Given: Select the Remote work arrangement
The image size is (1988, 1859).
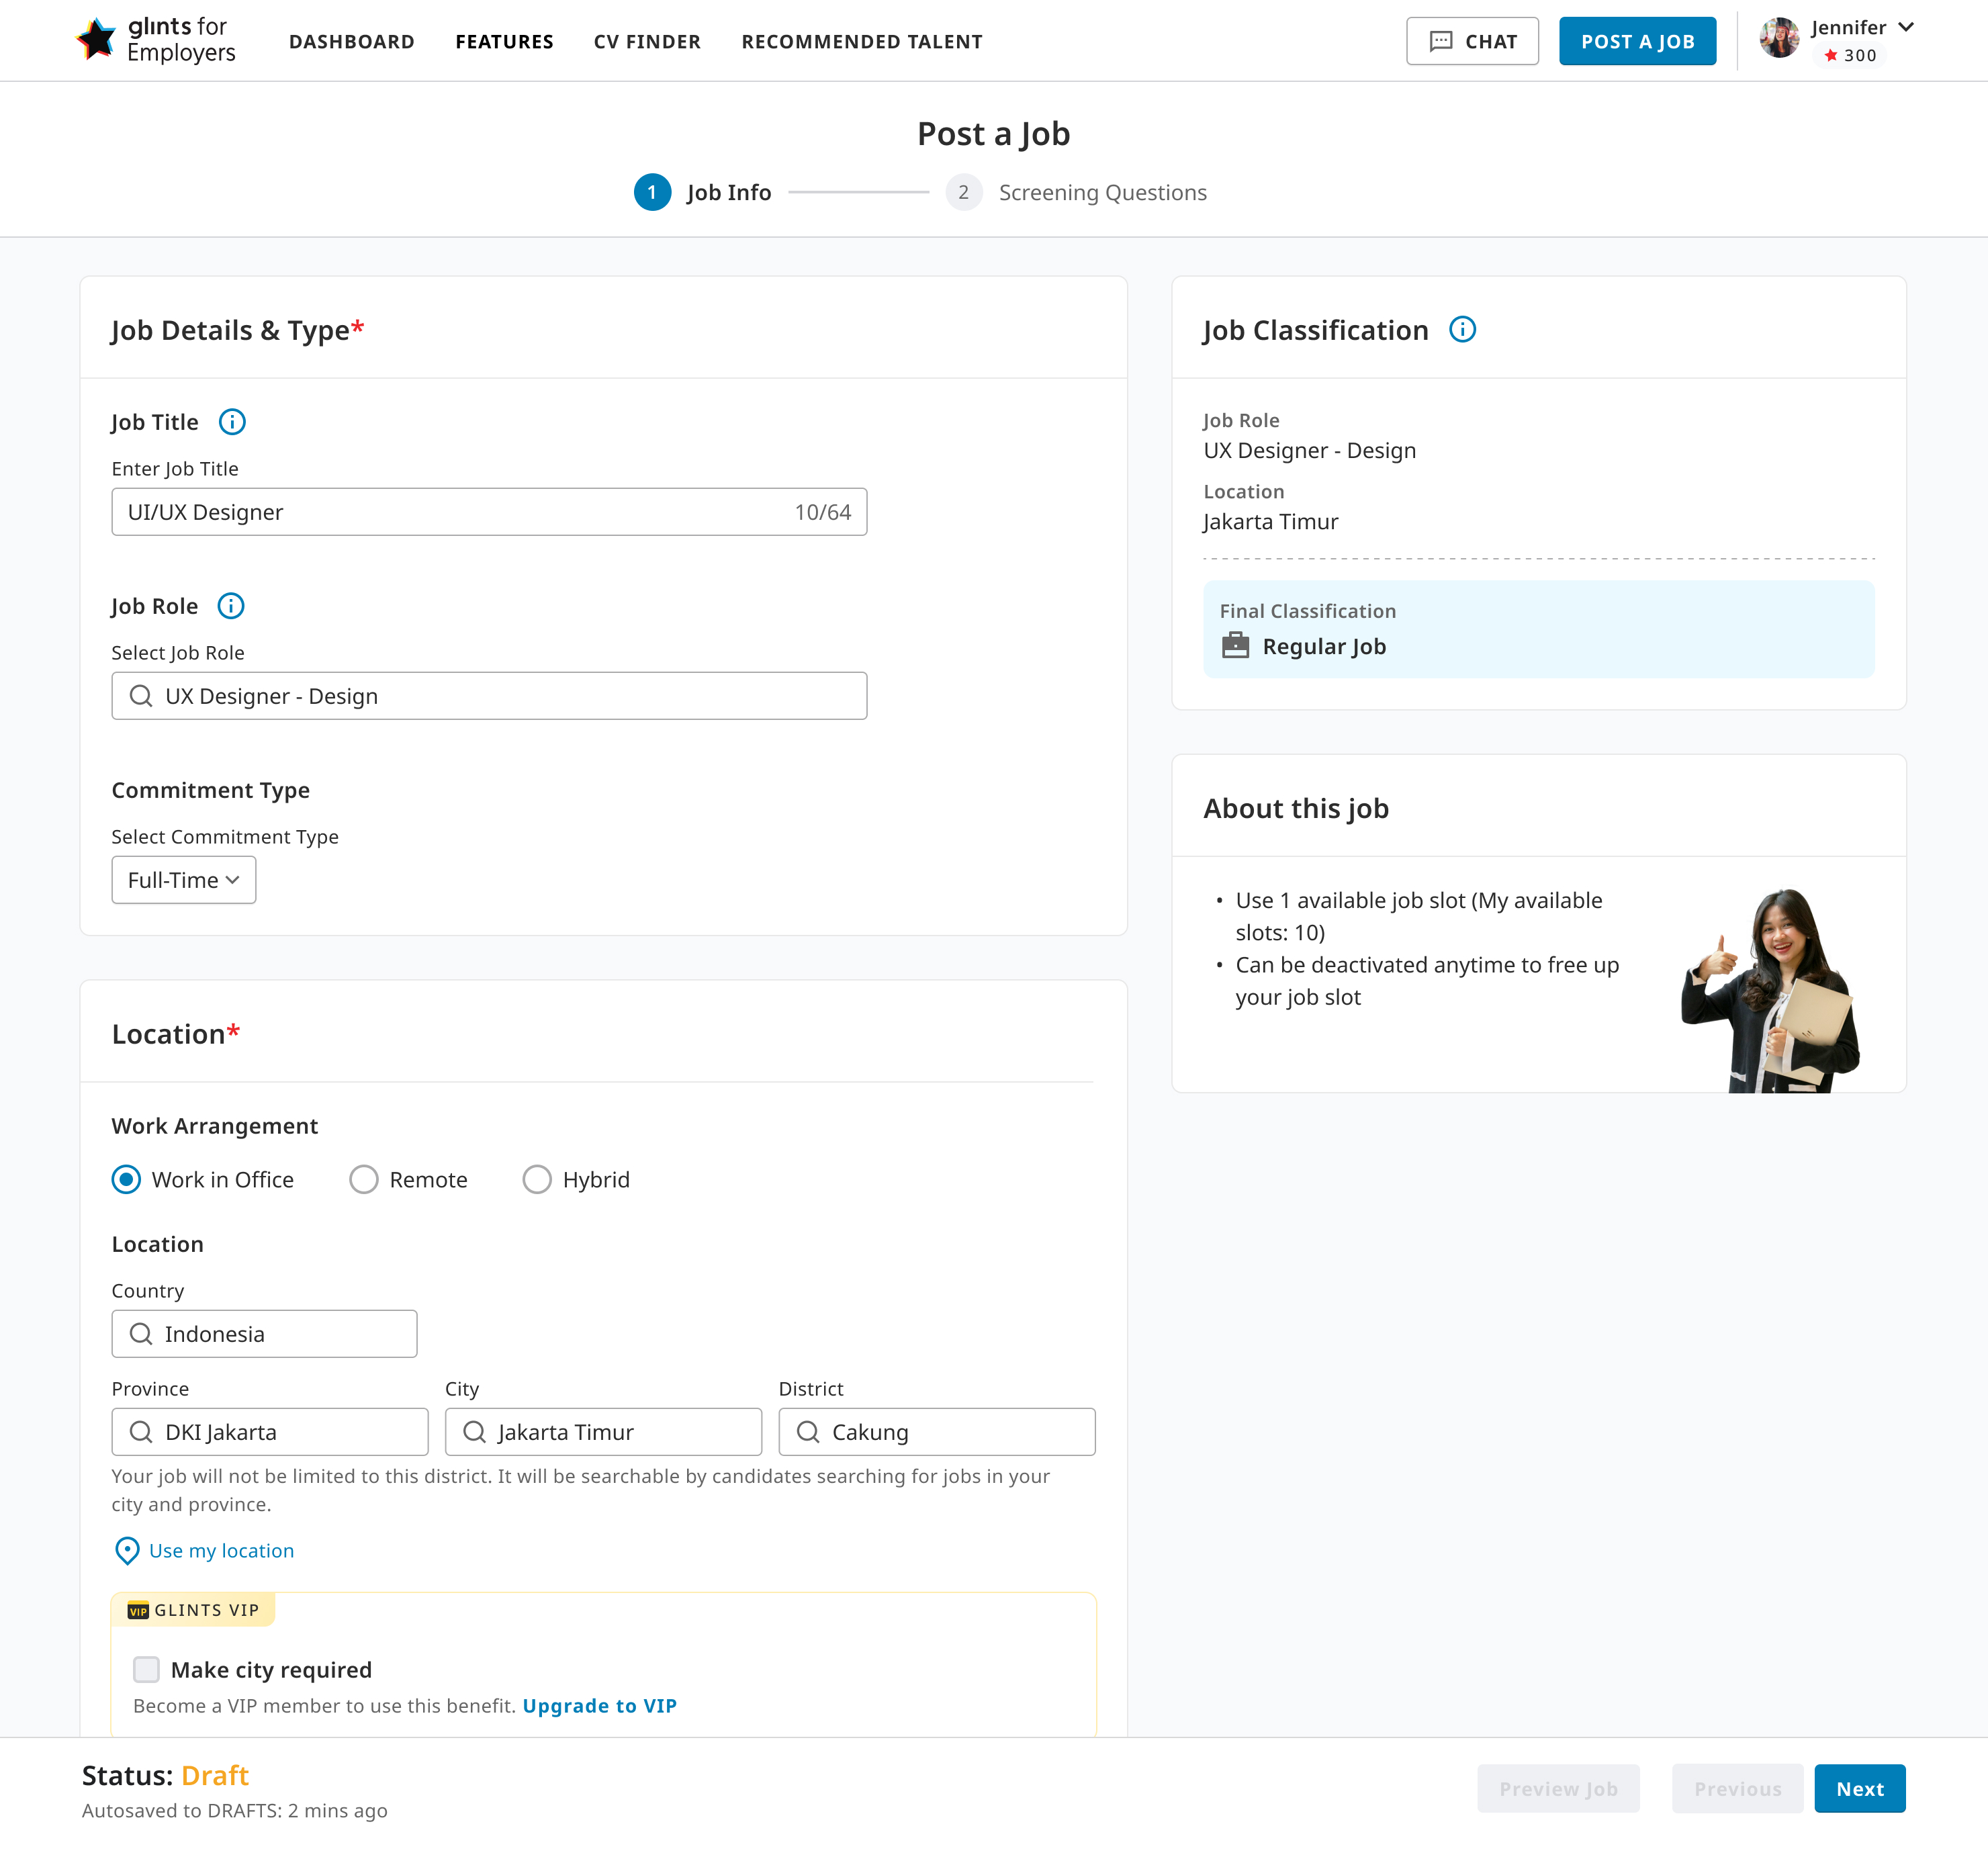Looking at the screenshot, I should click(364, 1180).
